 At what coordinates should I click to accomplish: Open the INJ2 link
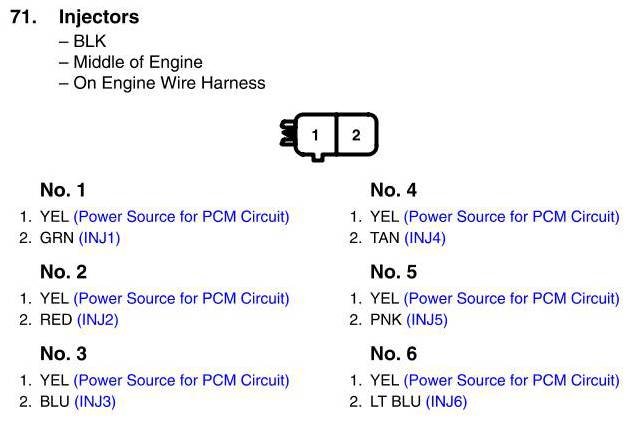[98, 320]
